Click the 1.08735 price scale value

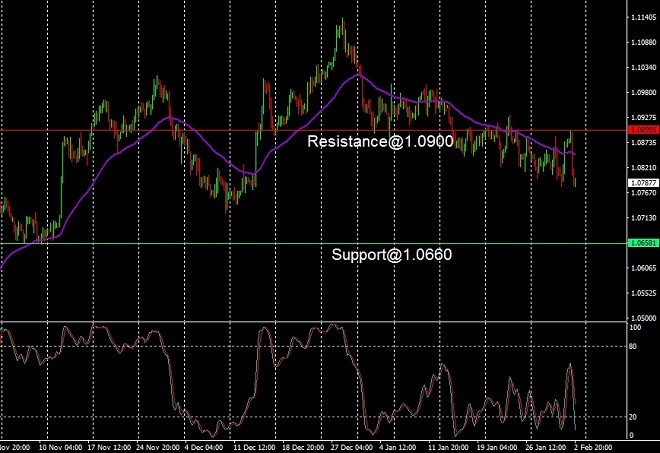tap(644, 143)
